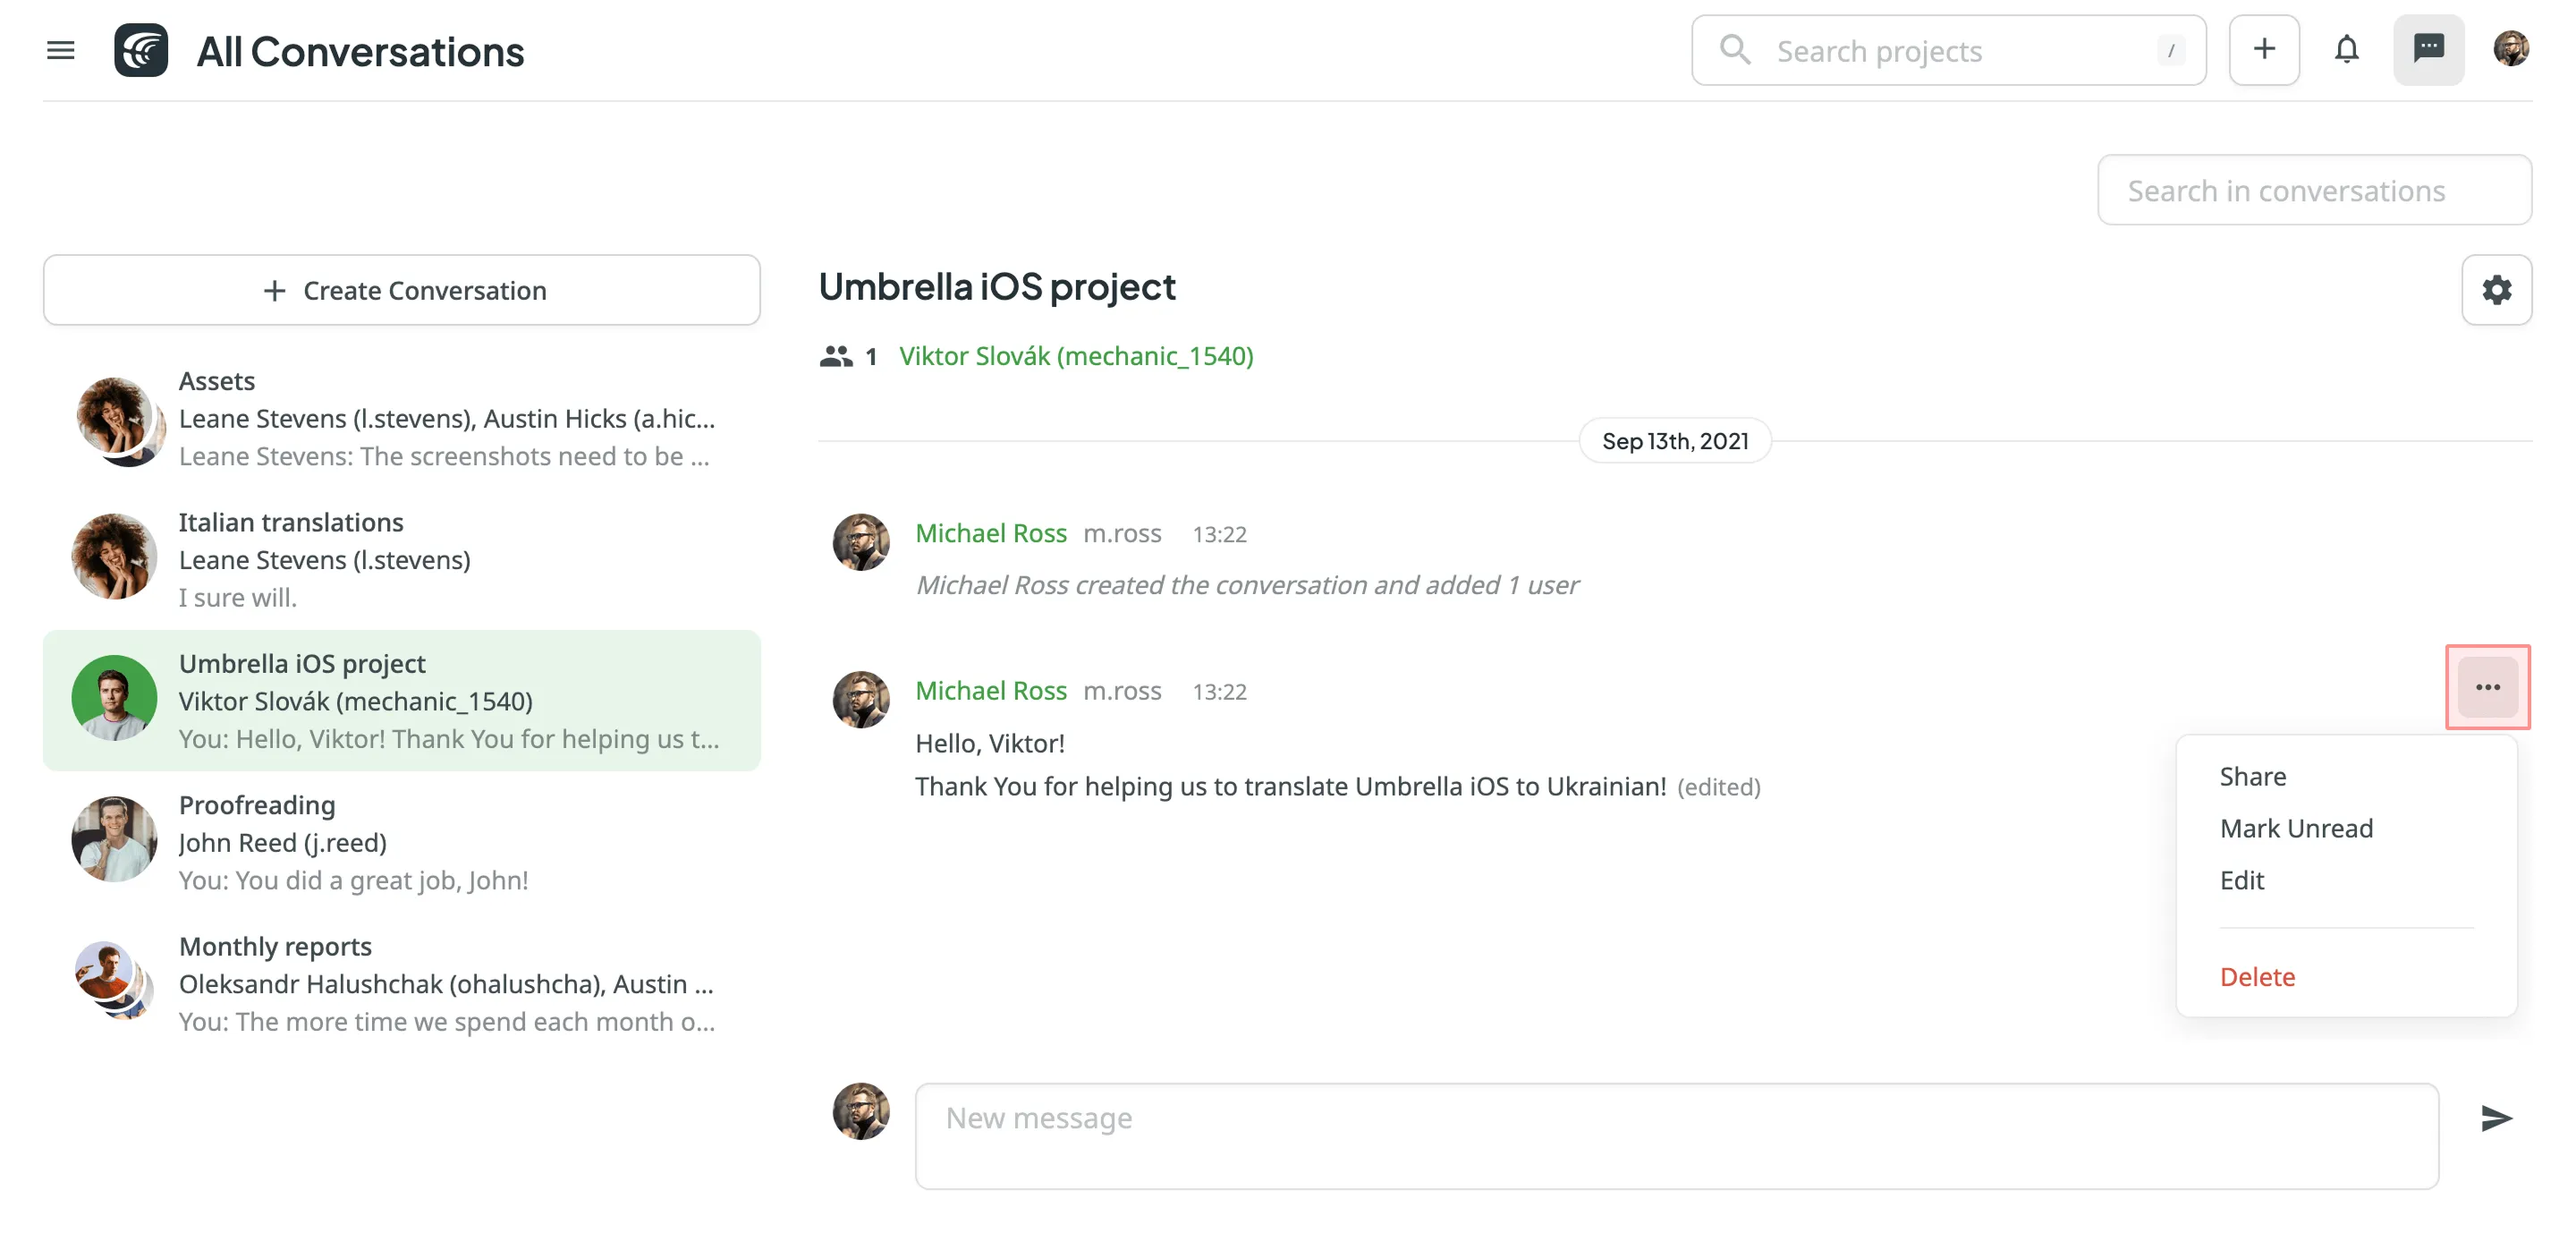Open conversation settings gear

point(2496,290)
